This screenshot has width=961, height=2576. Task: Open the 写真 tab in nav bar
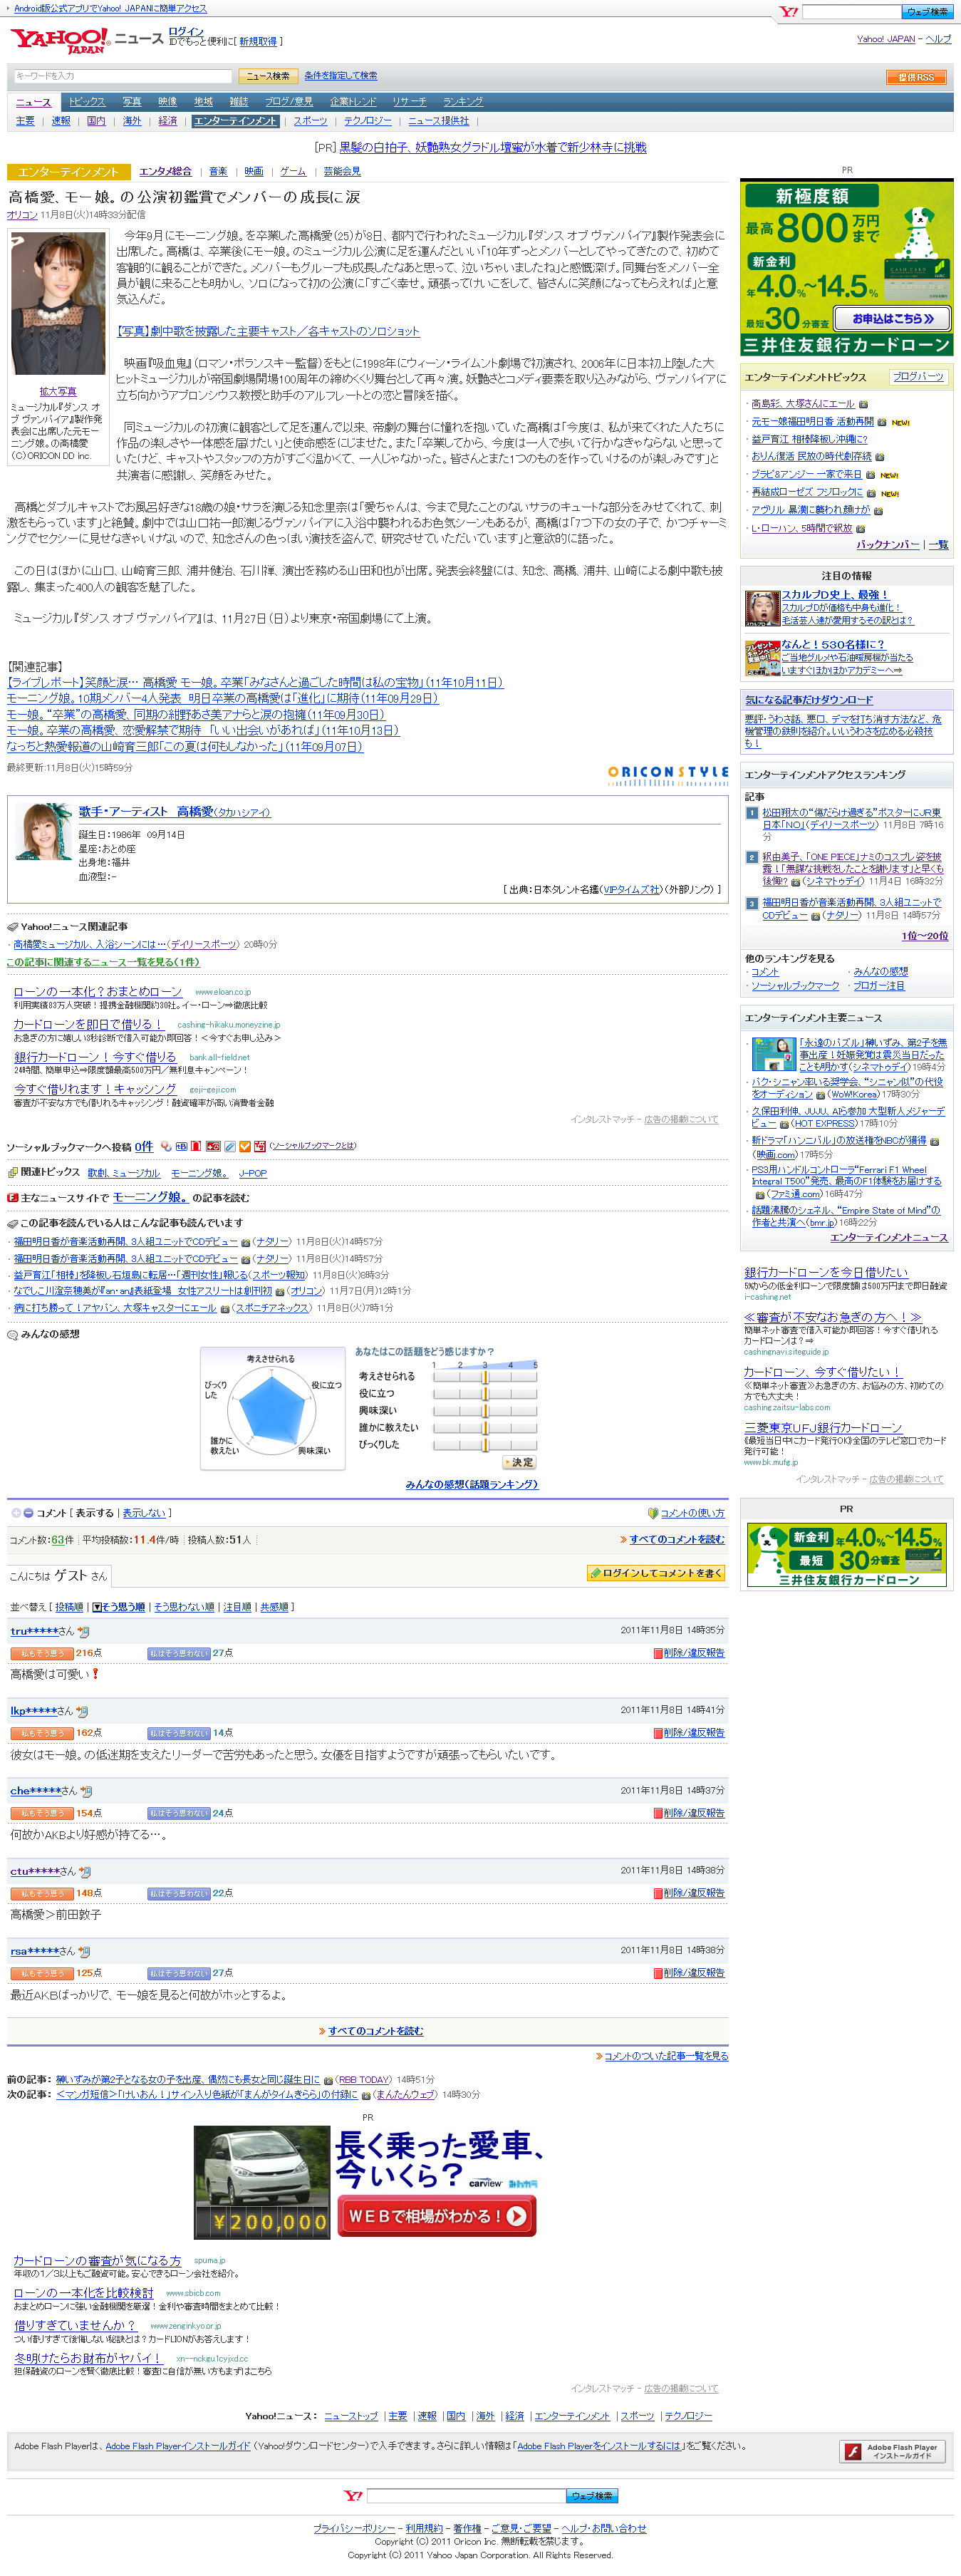tap(132, 102)
